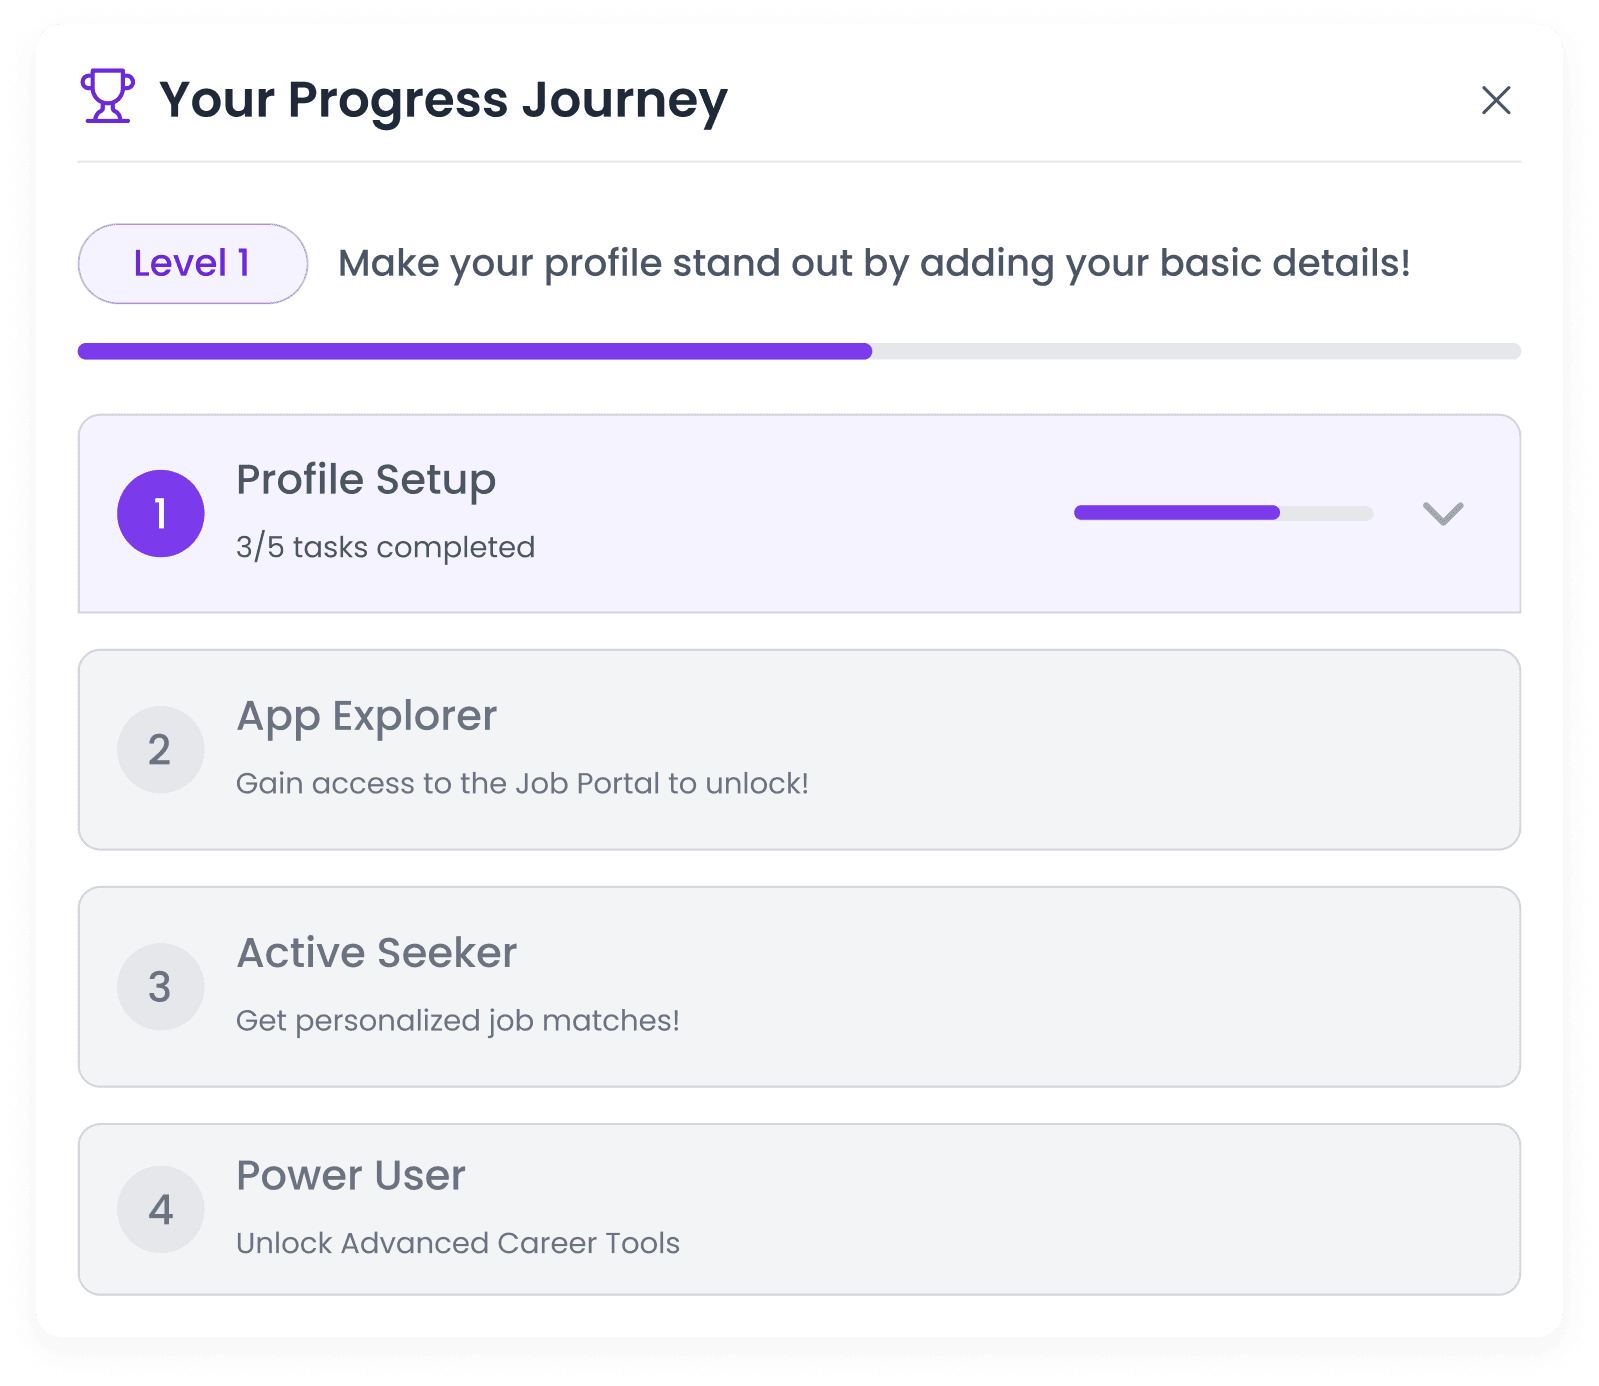Click the Make your profile stand out text
The width and height of the screenshot is (1599, 1386).
tap(875, 263)
